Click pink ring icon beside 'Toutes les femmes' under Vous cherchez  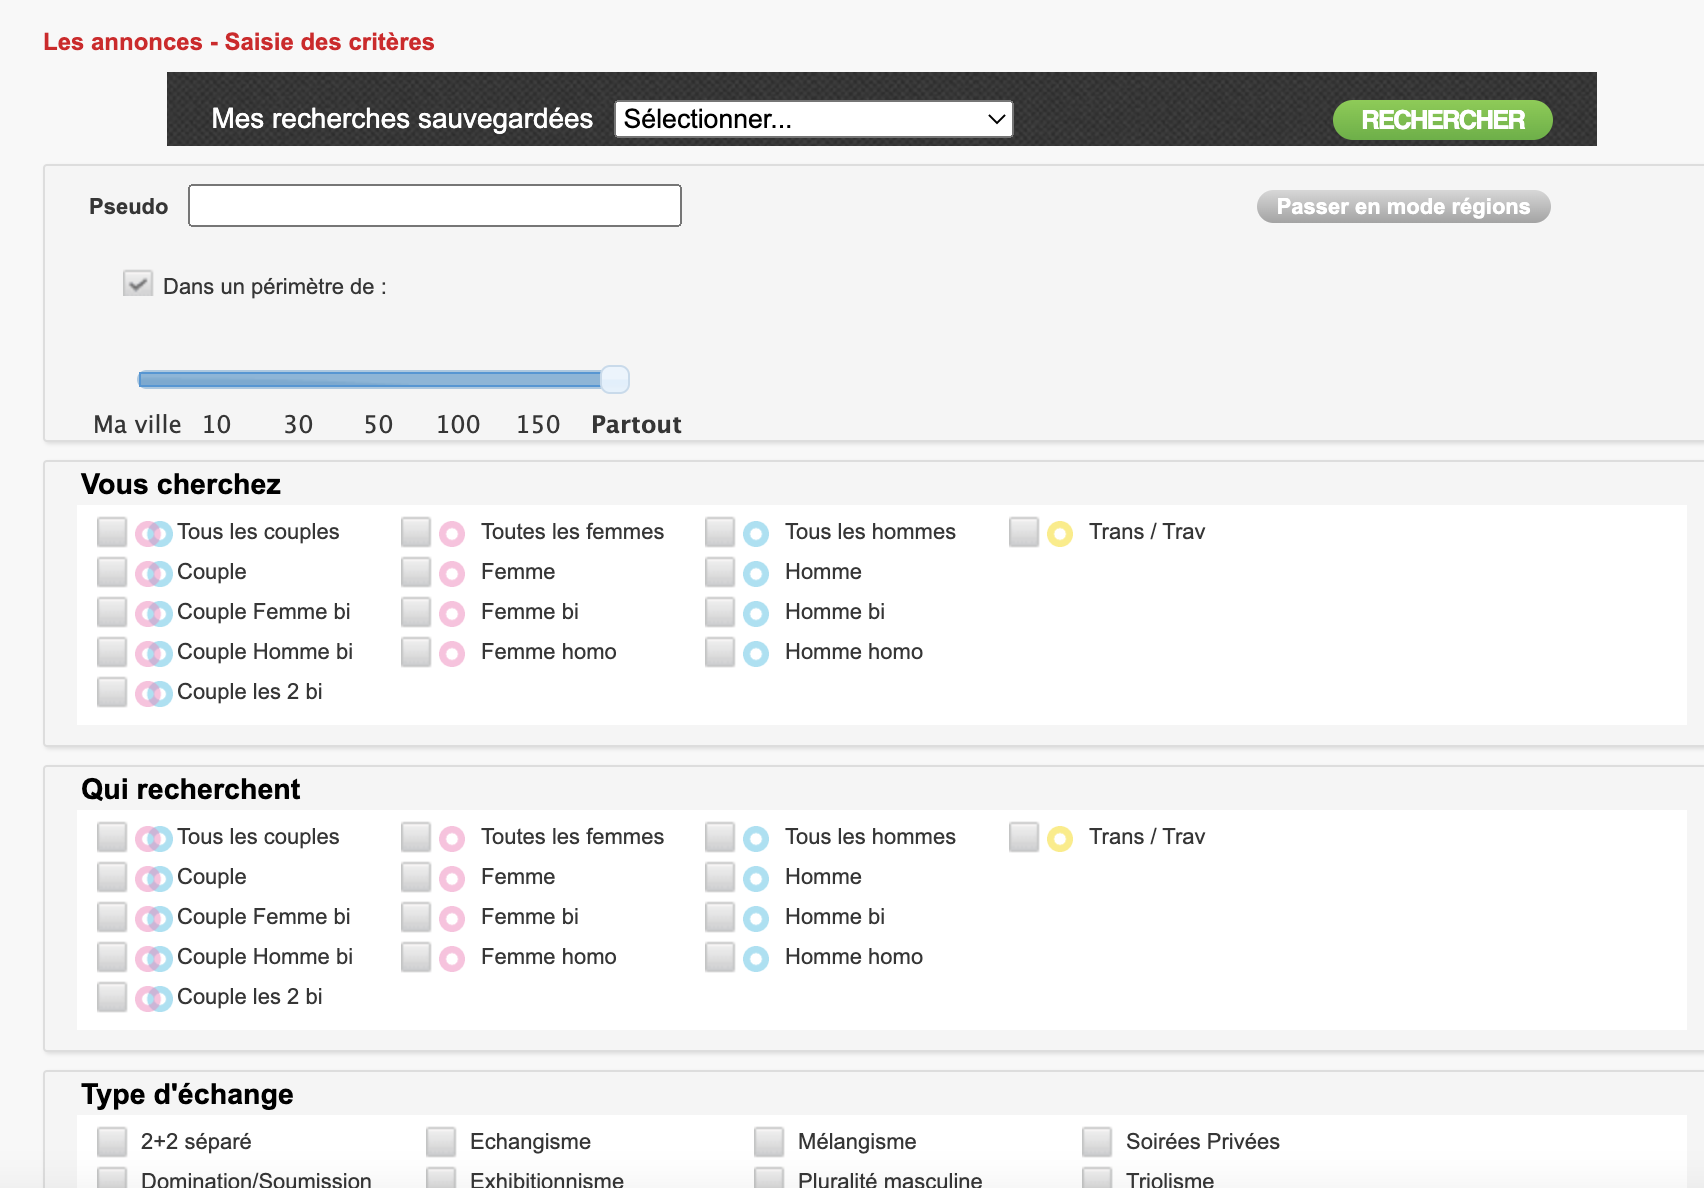click(452, 534)
